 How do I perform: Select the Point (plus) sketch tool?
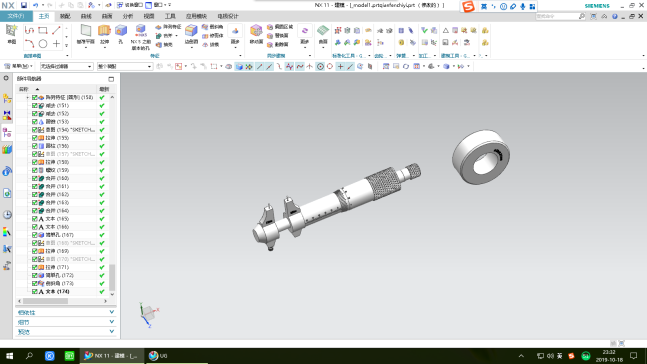(56, 43)
